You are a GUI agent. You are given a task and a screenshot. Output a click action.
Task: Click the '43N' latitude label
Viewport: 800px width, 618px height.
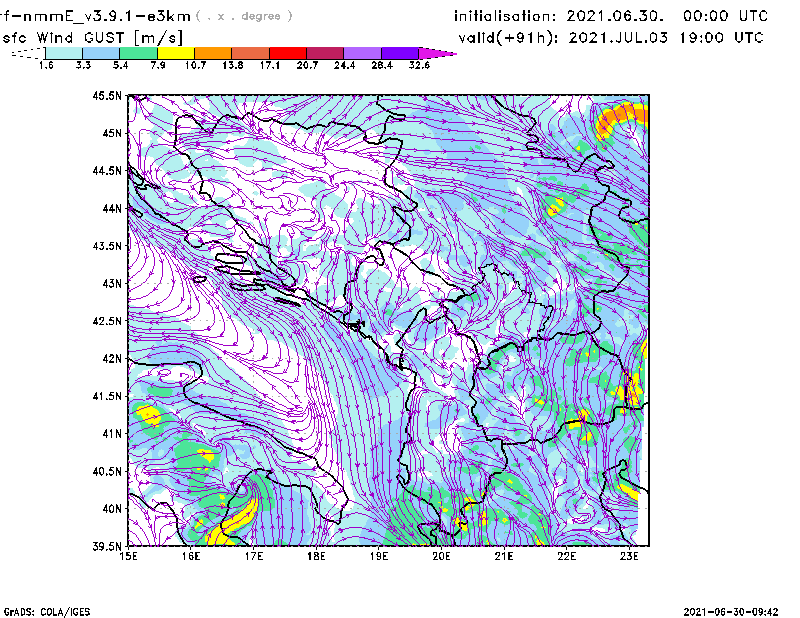coord(112,283)
